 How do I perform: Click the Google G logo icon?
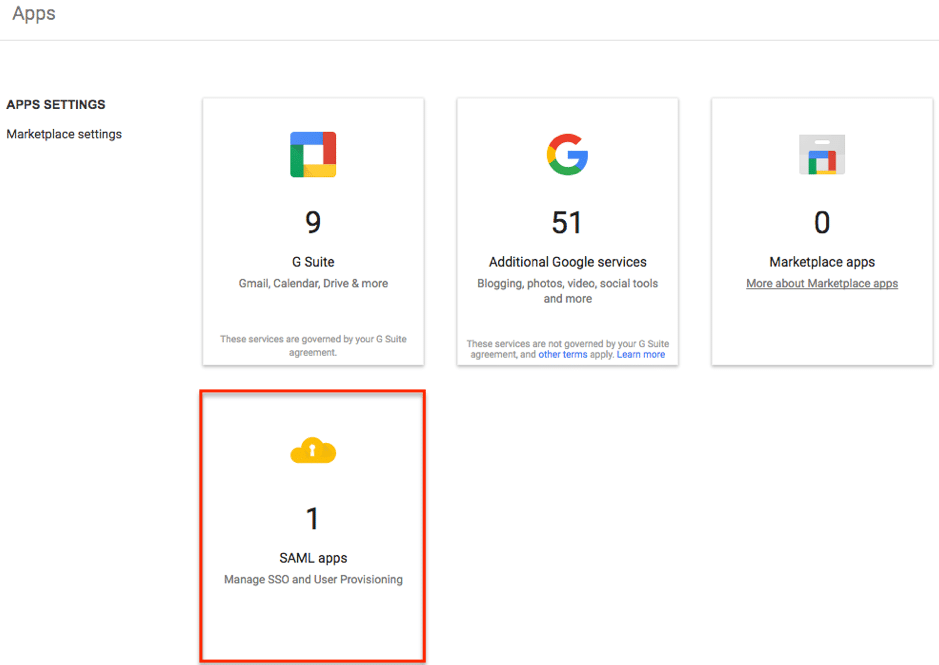click(567, 155)
